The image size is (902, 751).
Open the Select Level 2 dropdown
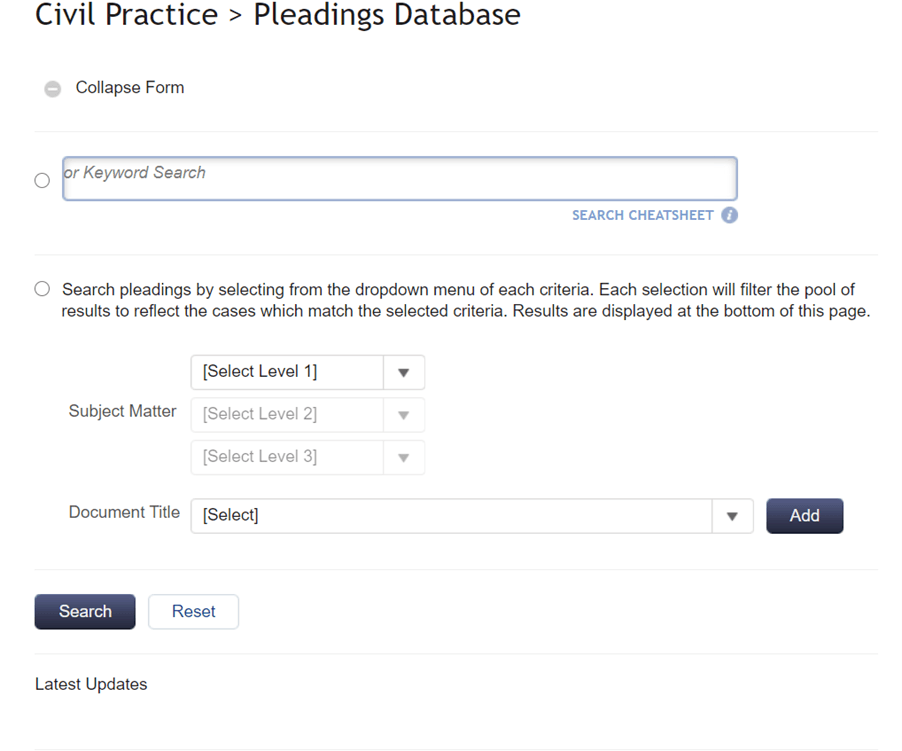coord(308,415)
